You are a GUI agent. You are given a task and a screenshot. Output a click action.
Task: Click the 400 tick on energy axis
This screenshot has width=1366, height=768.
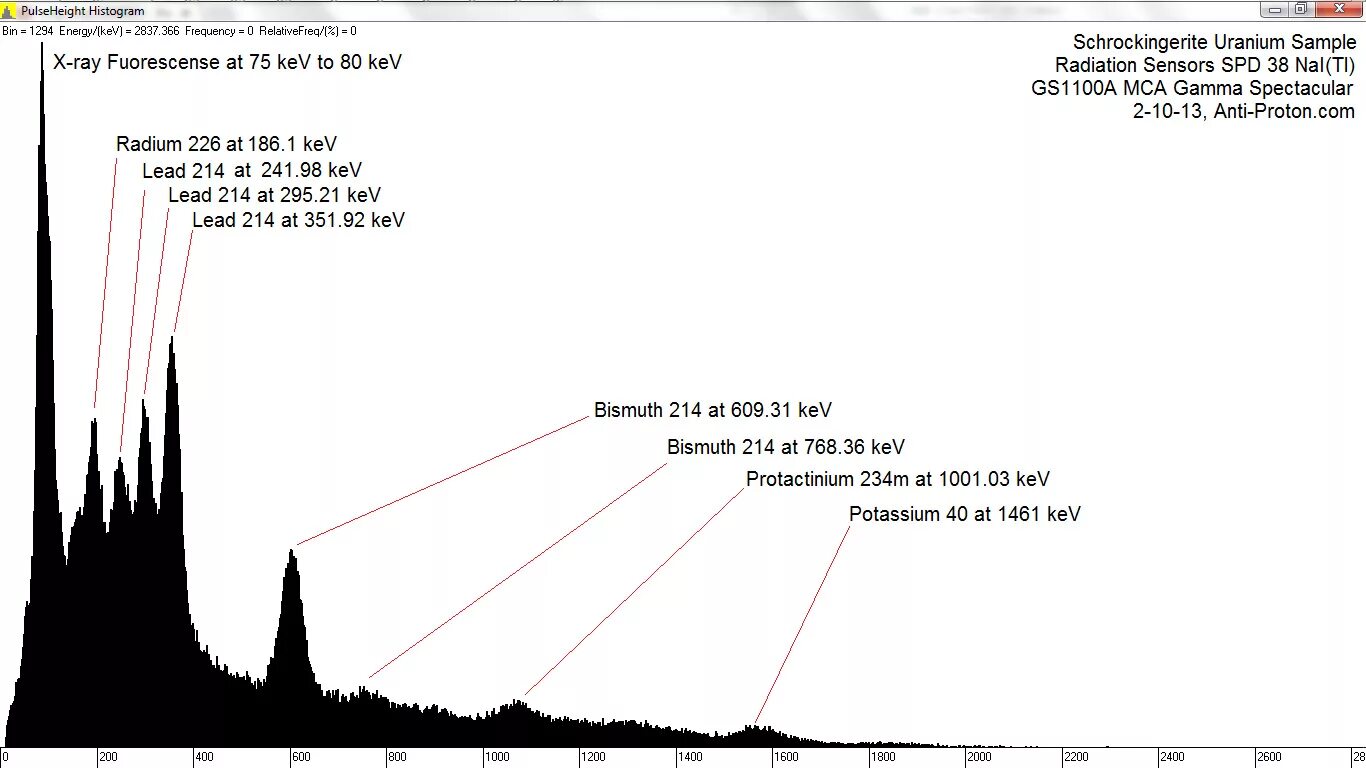pyautogui.click(x=203, y=757)
